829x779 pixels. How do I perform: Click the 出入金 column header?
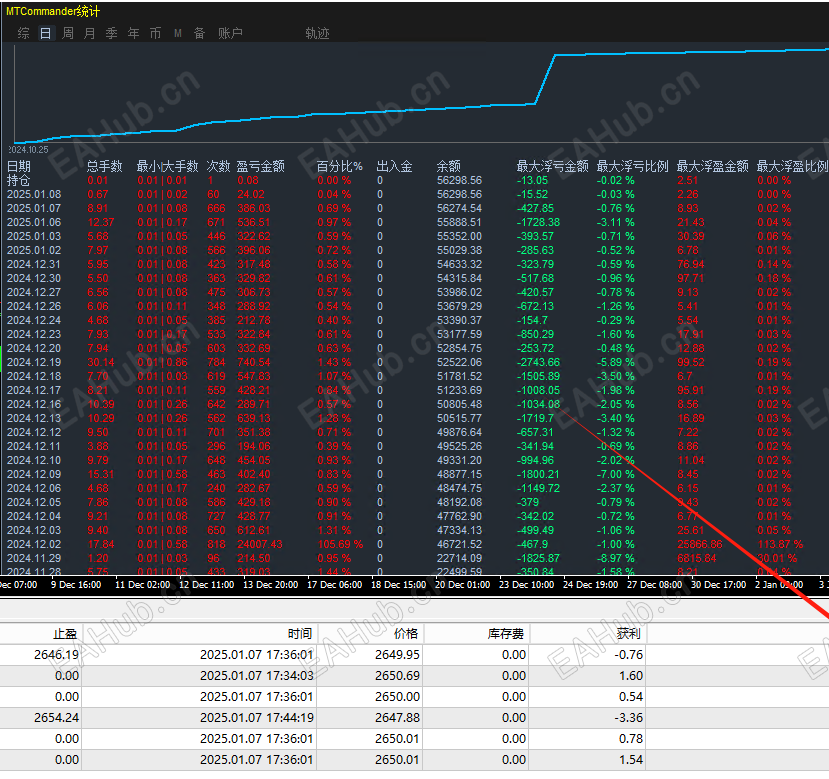coord(394,167)
